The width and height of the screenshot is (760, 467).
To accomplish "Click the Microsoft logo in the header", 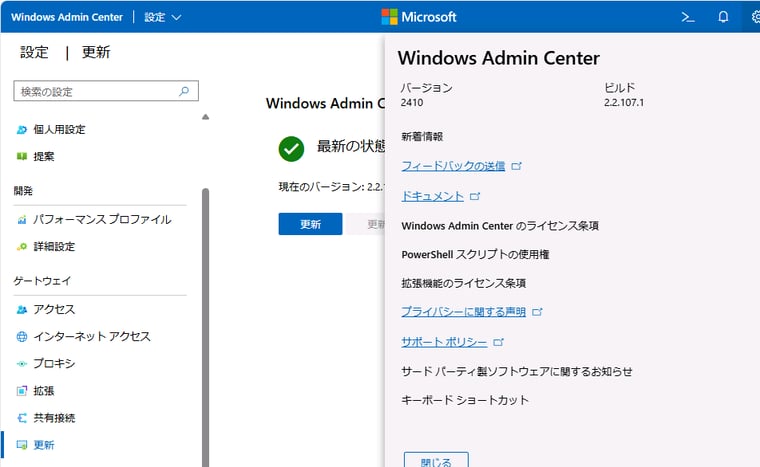I will (x=419, y=17).
